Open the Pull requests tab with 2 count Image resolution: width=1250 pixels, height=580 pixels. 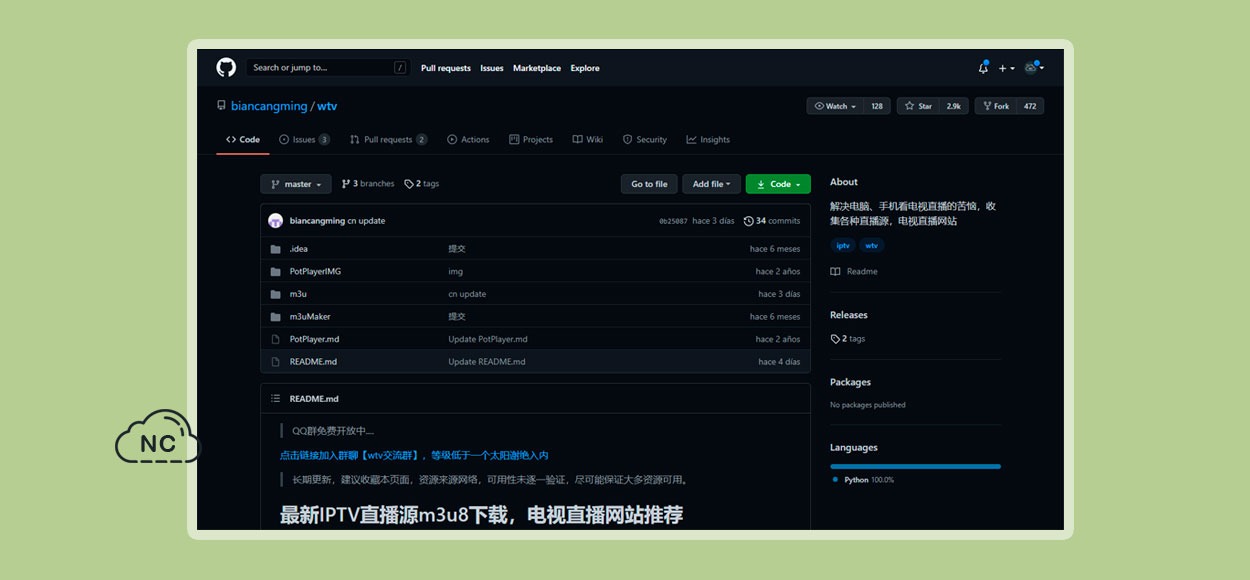(x=388, y=140)
